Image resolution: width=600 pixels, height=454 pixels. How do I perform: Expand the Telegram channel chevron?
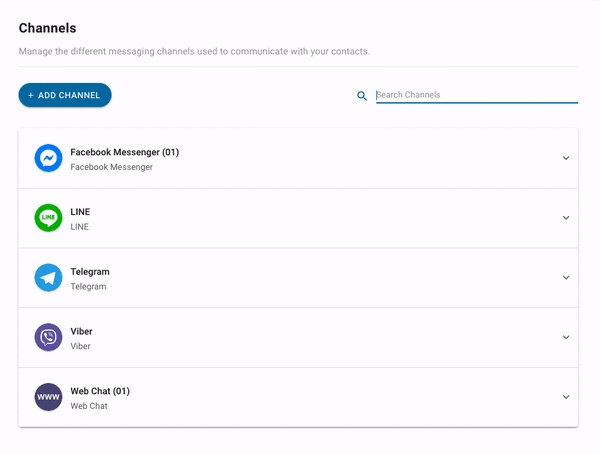(x=566, y=278)
